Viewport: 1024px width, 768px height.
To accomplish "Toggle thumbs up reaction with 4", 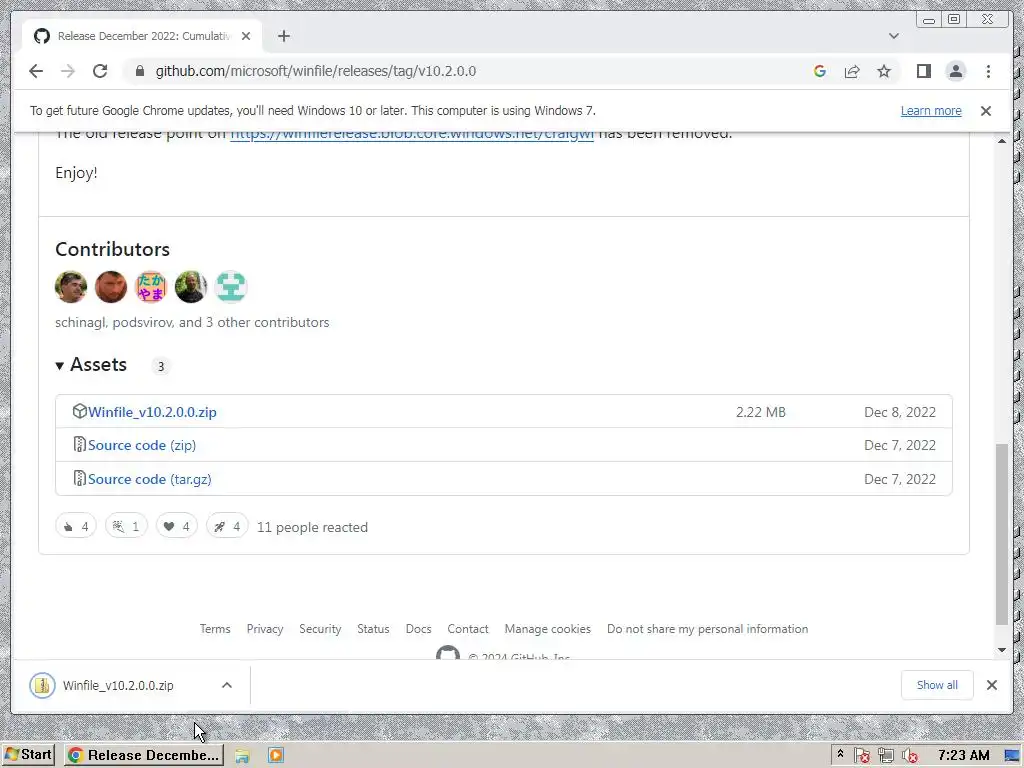I will pyautogui.click(x=76, y=526).
